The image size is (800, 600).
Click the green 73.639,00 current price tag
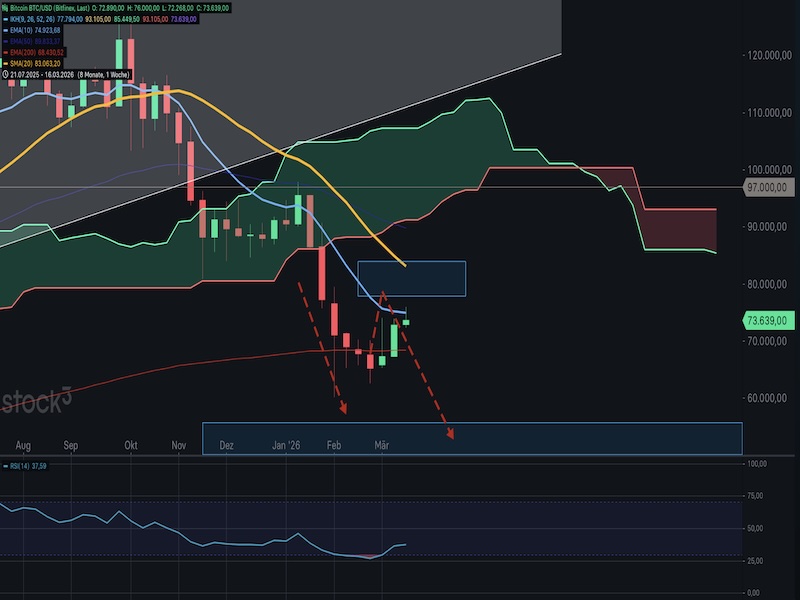pos(768,320)
